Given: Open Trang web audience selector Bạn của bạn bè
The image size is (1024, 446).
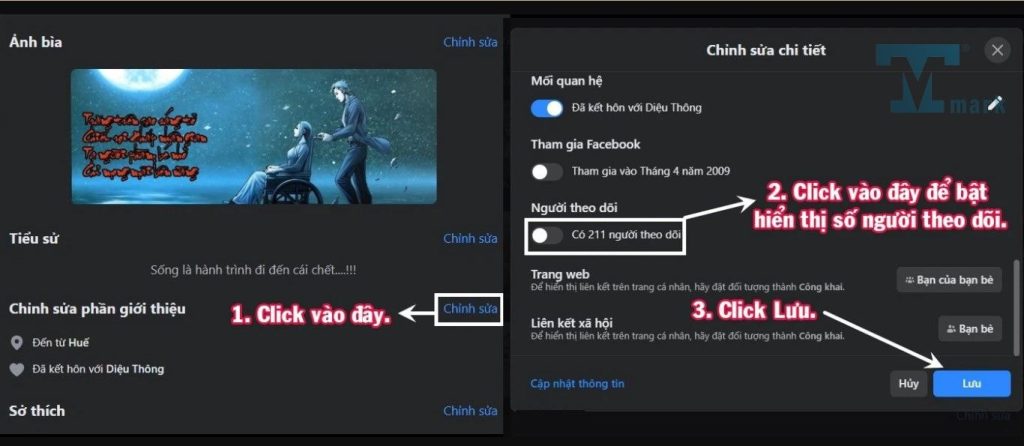Looking at the screenshot, I should coord(949,280).
